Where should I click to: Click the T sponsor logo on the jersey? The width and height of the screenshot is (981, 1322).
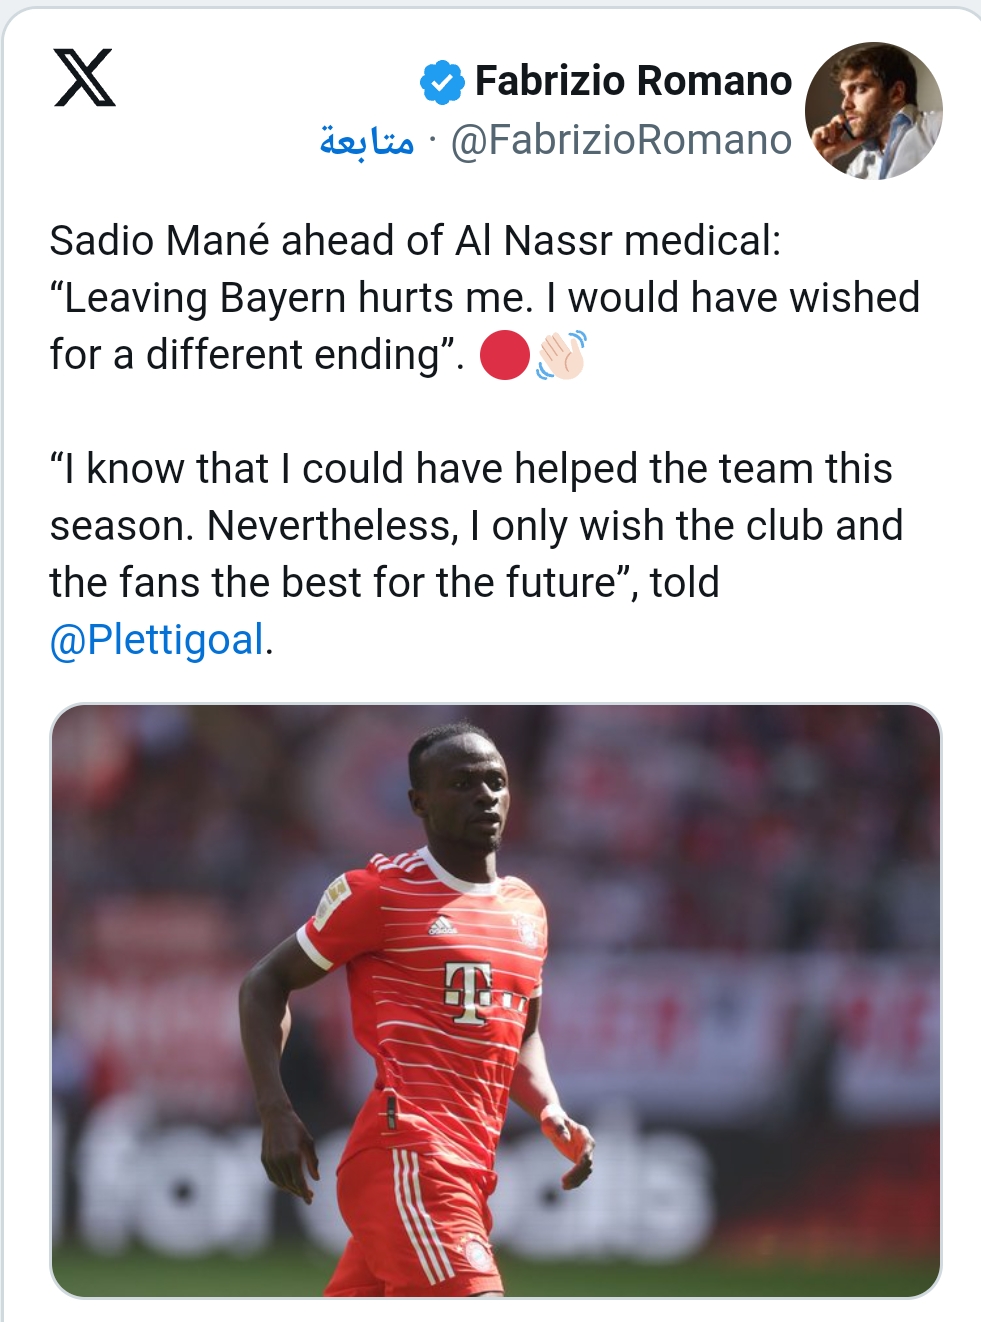tap(468, 991)
